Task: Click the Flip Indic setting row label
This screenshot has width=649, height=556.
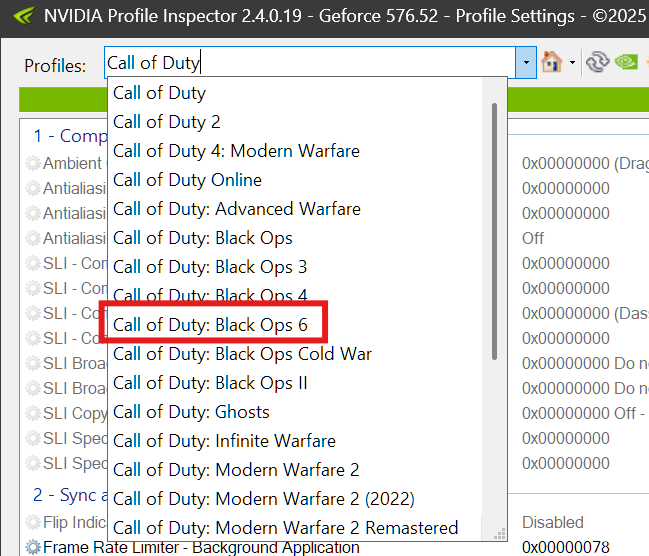Action: (75, 522)
